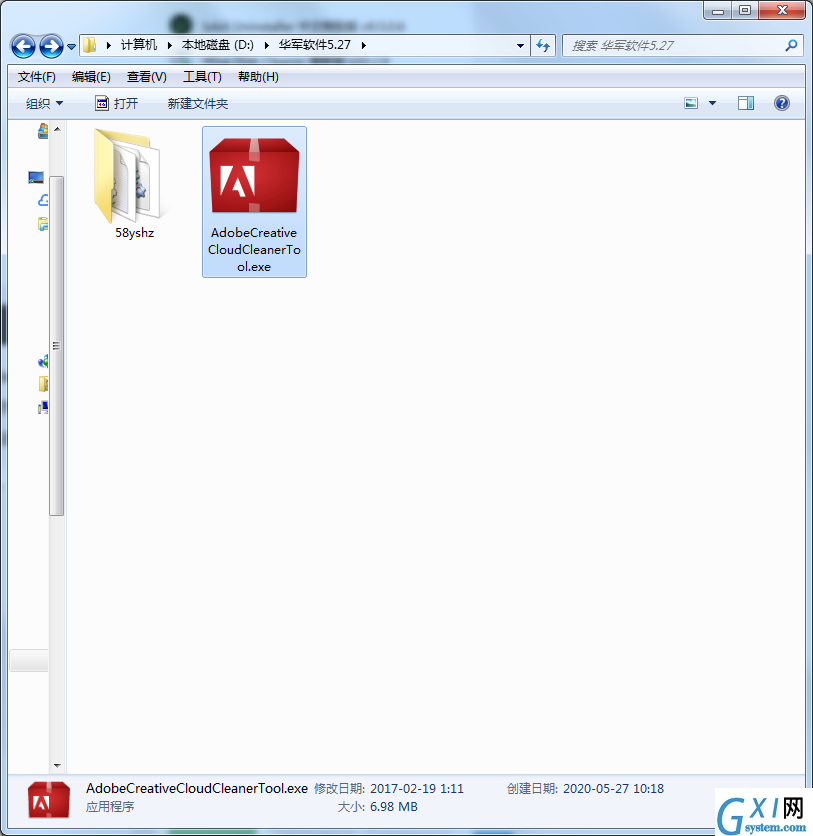Minimize the Explorer window
Viewport: 813px width, 836px height.
(718, 11)
